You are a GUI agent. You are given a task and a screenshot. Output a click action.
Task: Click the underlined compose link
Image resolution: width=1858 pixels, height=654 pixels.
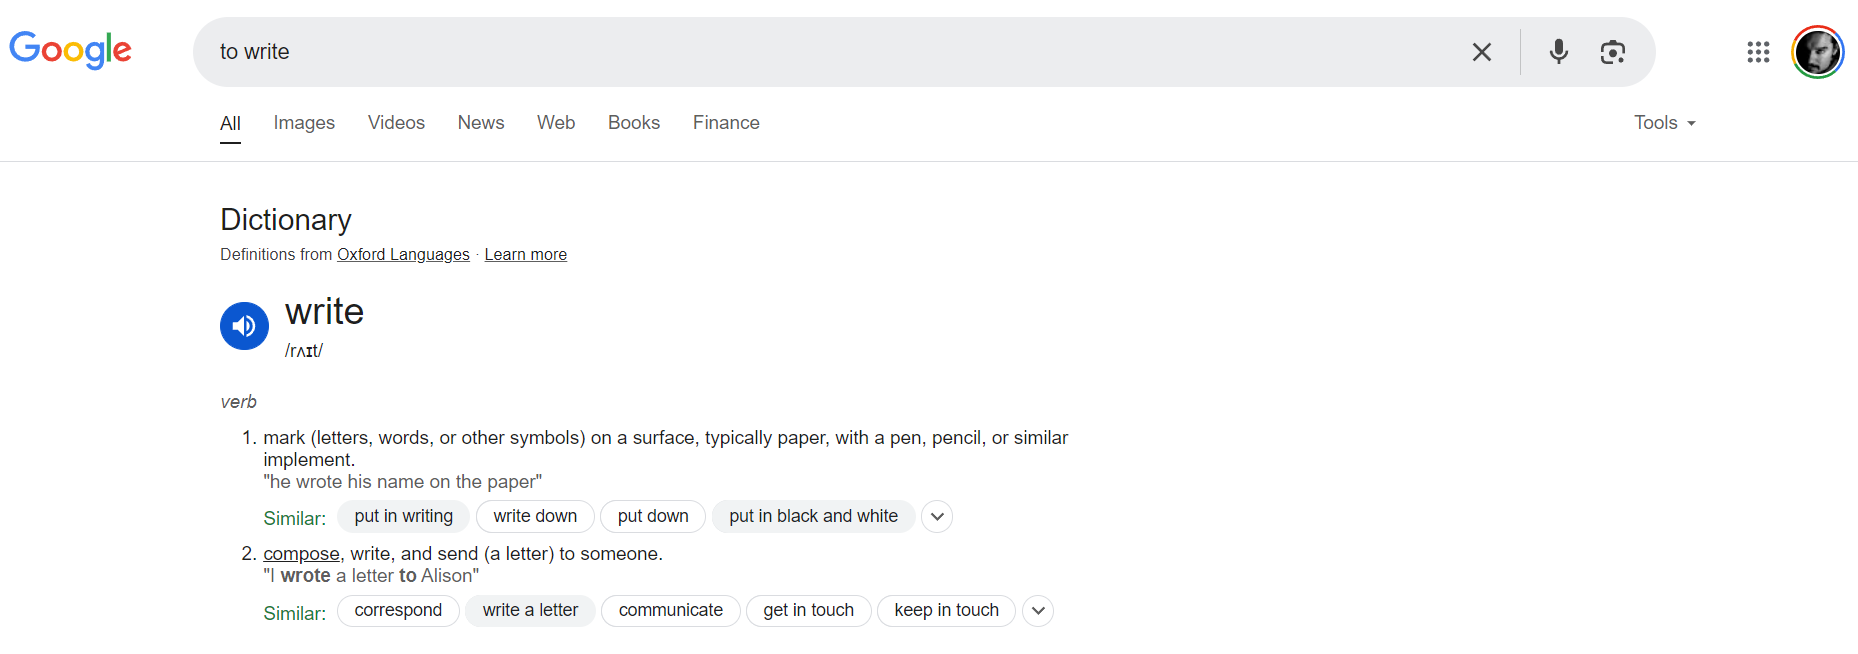(x=301, y=554)
